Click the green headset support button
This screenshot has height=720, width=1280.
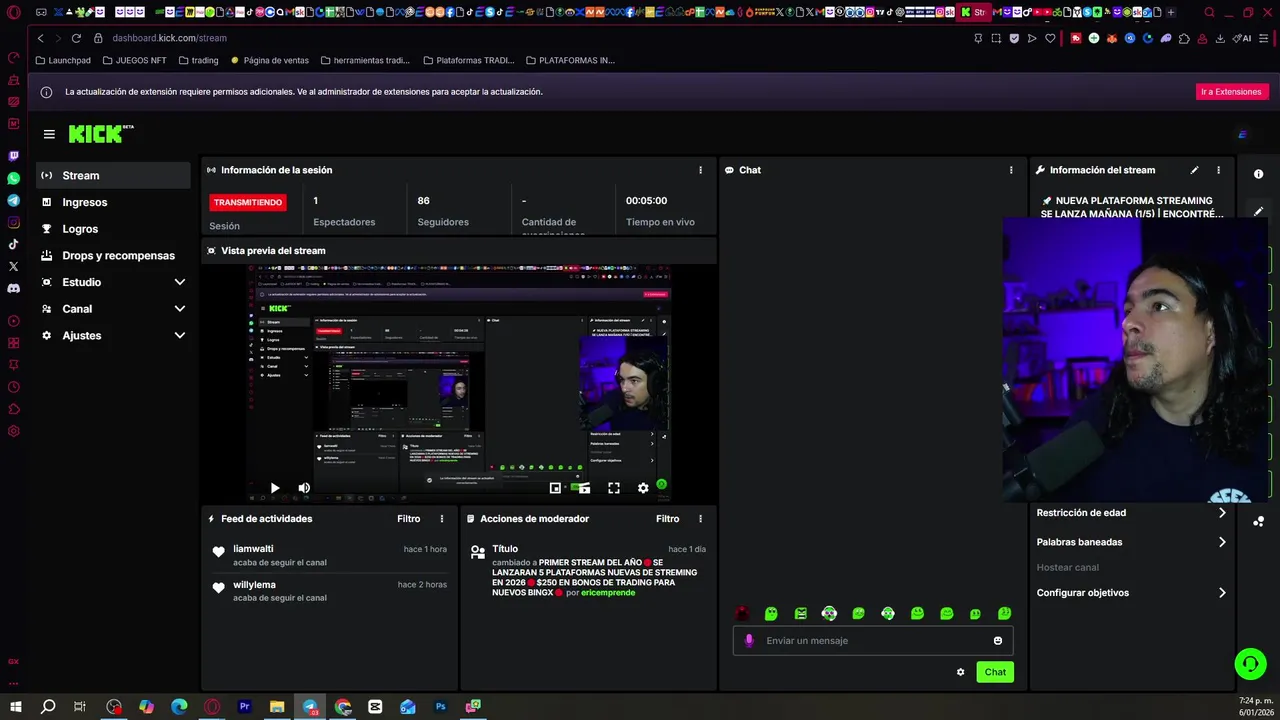point(1250,663)
